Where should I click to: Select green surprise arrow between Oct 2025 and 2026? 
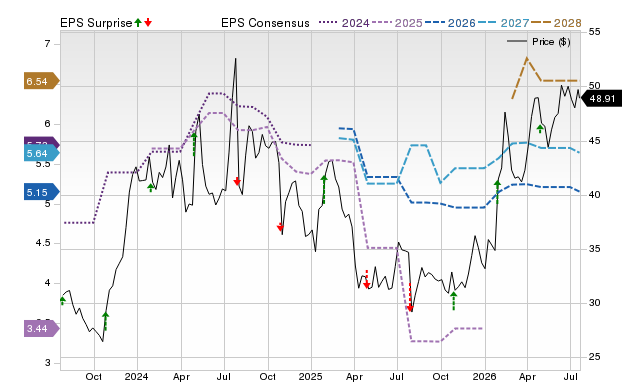[453, 301]
